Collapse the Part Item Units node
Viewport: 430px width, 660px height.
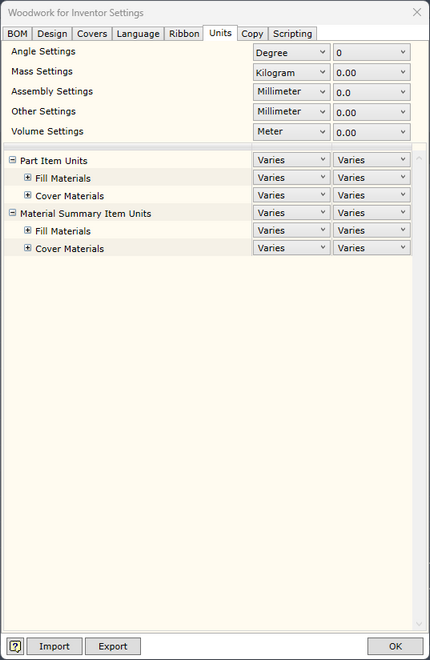tap(13, 160)
